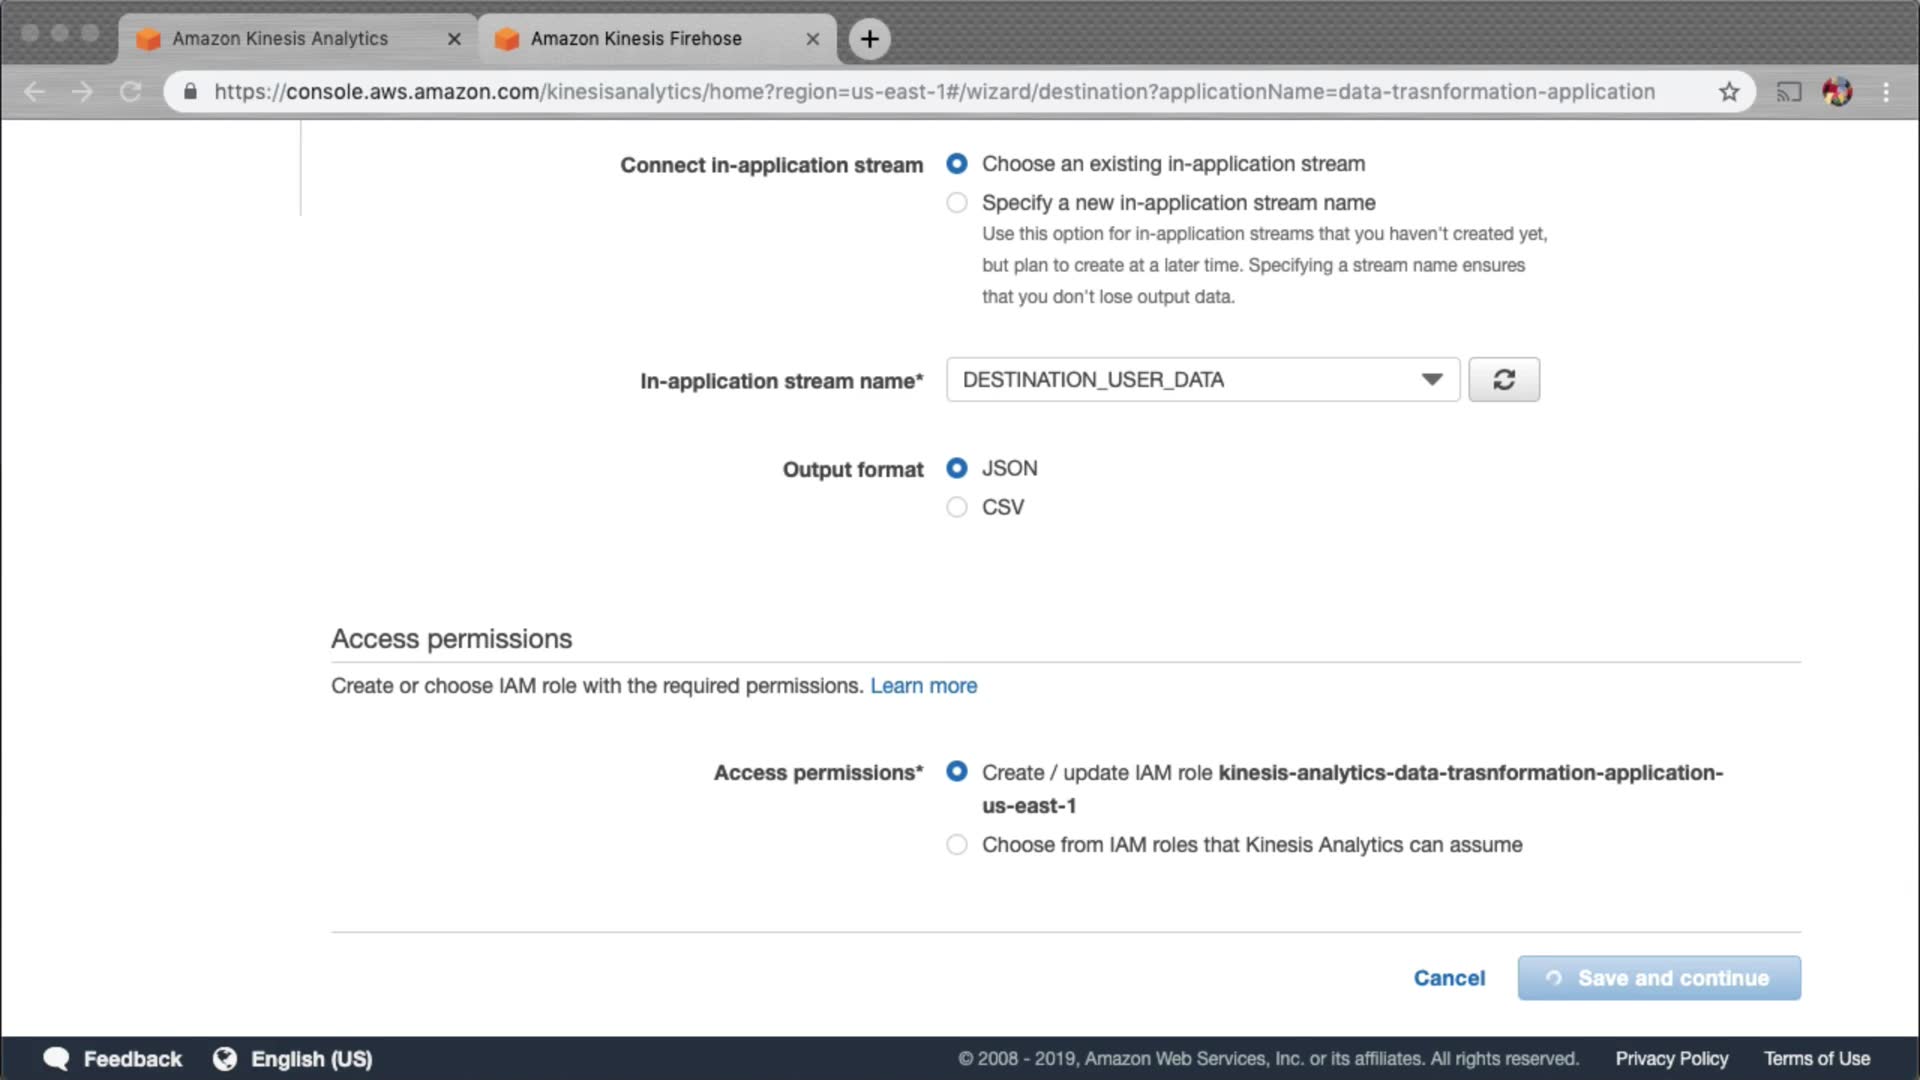Open the Chrome profile avatar
Screen dimensions: 1920x1080
point(1837,92)
